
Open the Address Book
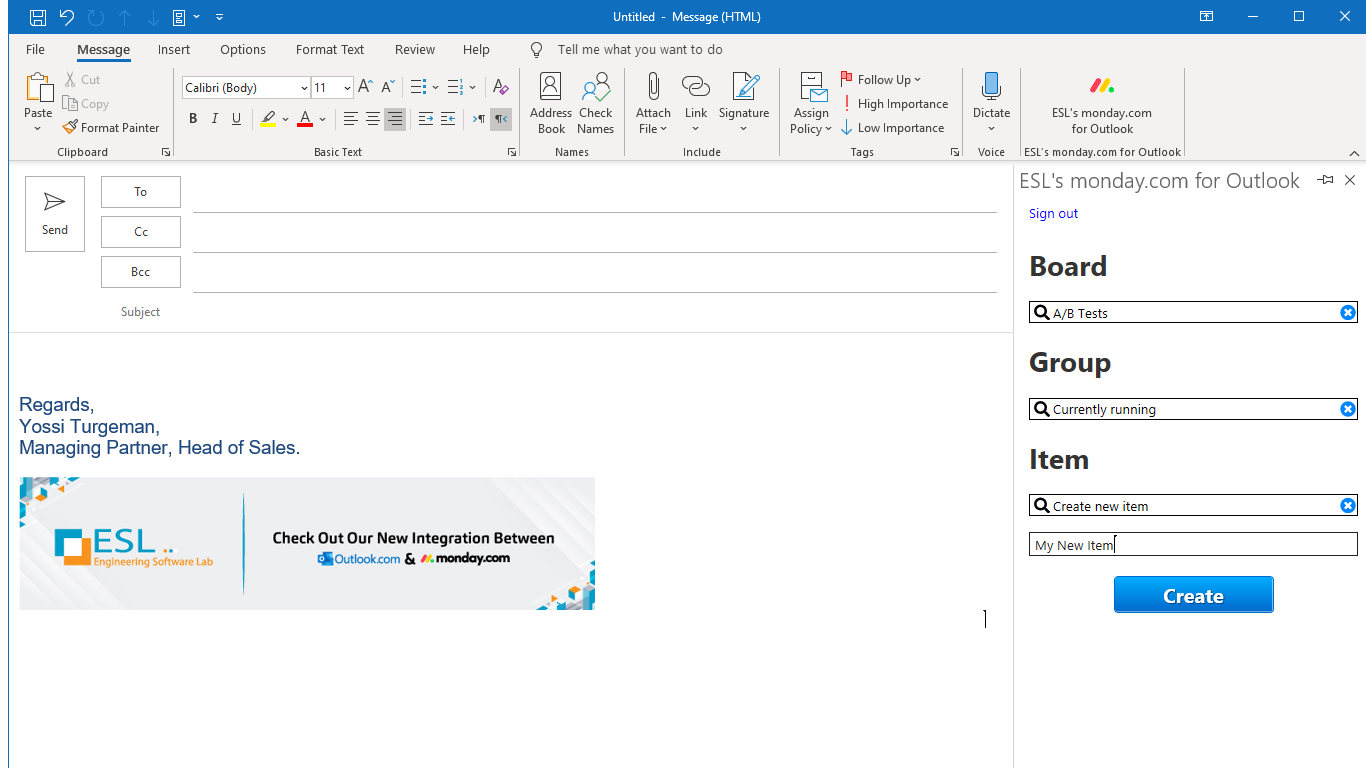(551, 103)
